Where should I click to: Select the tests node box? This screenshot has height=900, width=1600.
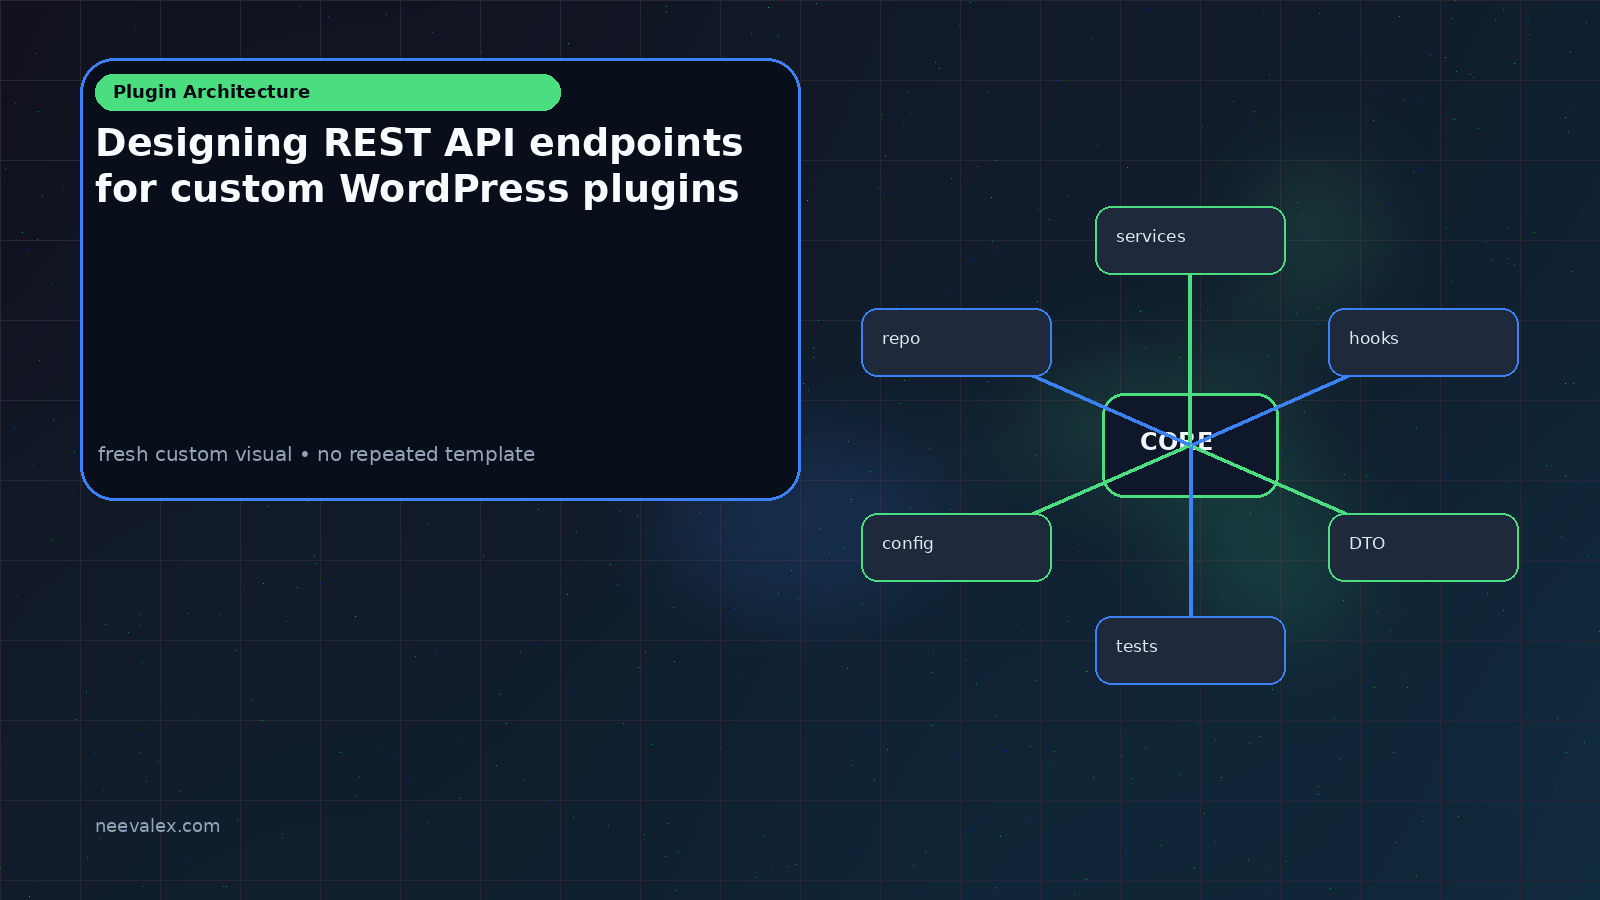coord(1190,650)
